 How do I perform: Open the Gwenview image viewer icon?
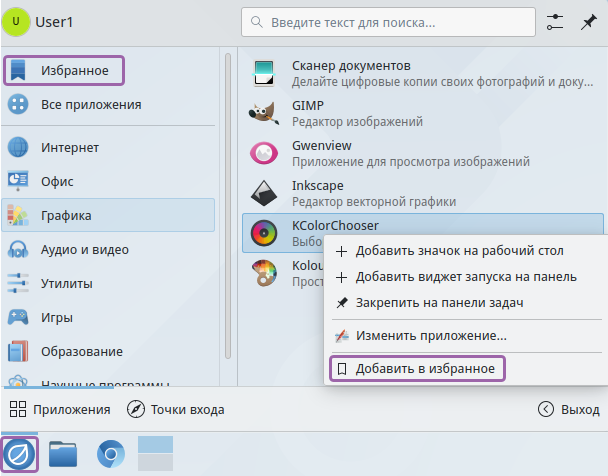coord(264,152)
